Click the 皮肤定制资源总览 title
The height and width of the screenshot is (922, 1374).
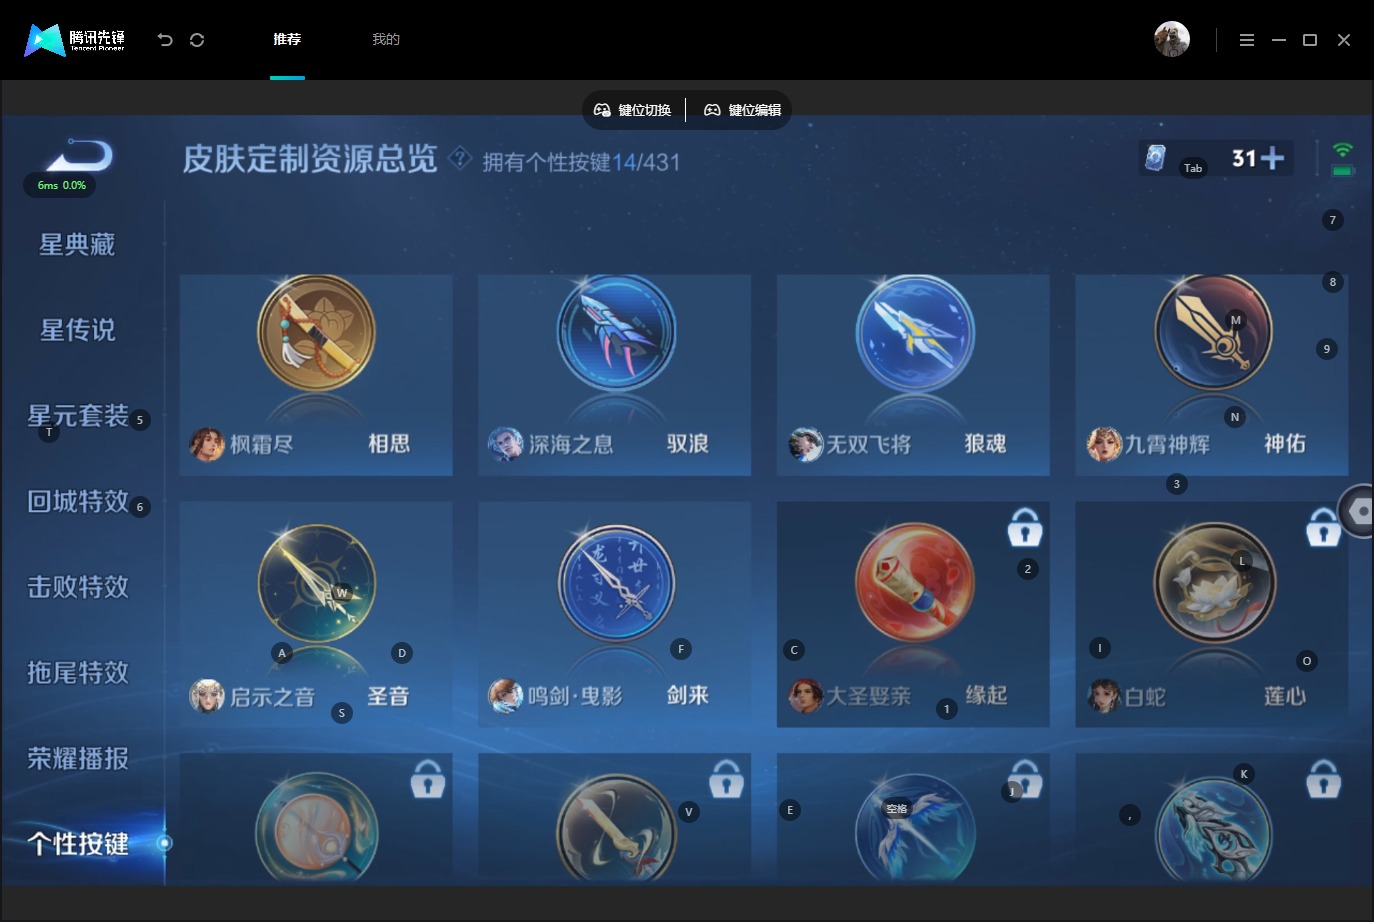310,159
